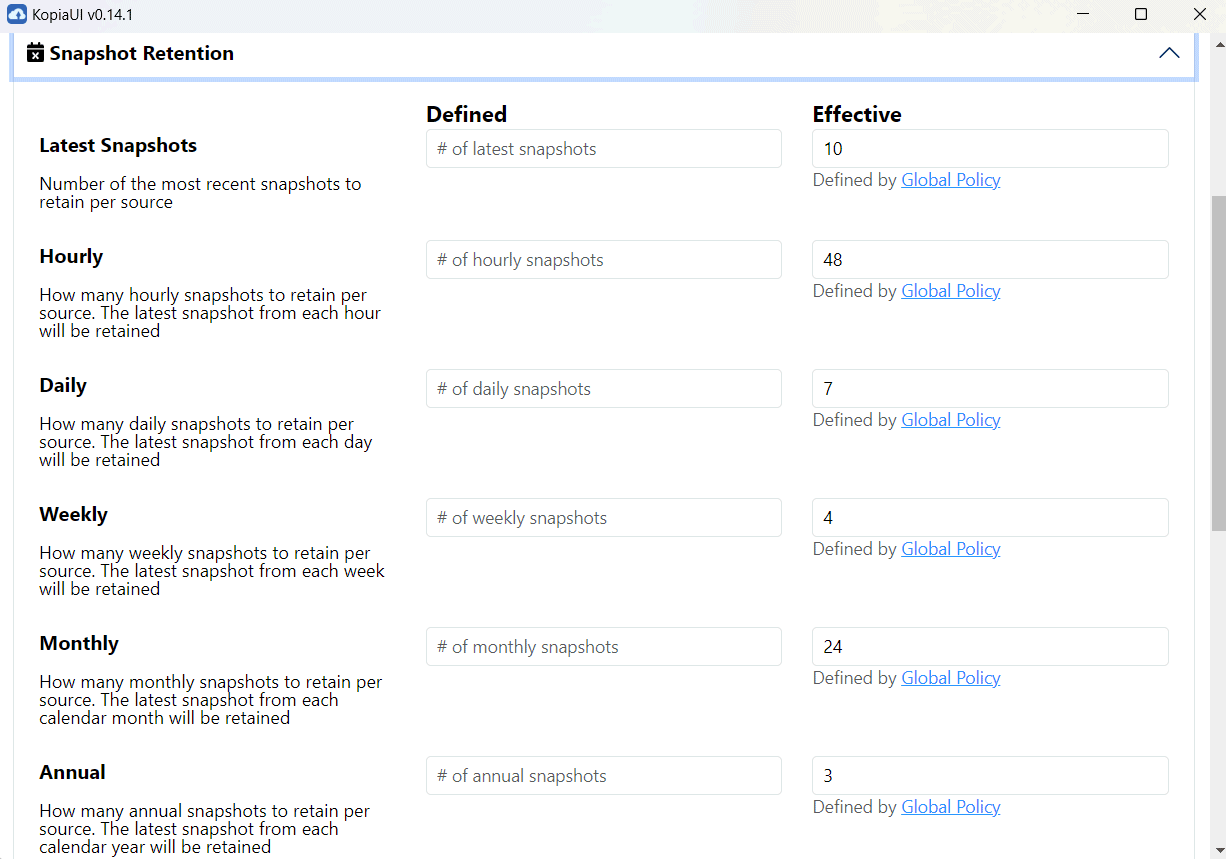Image resolution: width=1226 pixels, height=859 pixels.
Task: Click Global Policy link under Monthly value
Action: point(950,678)
